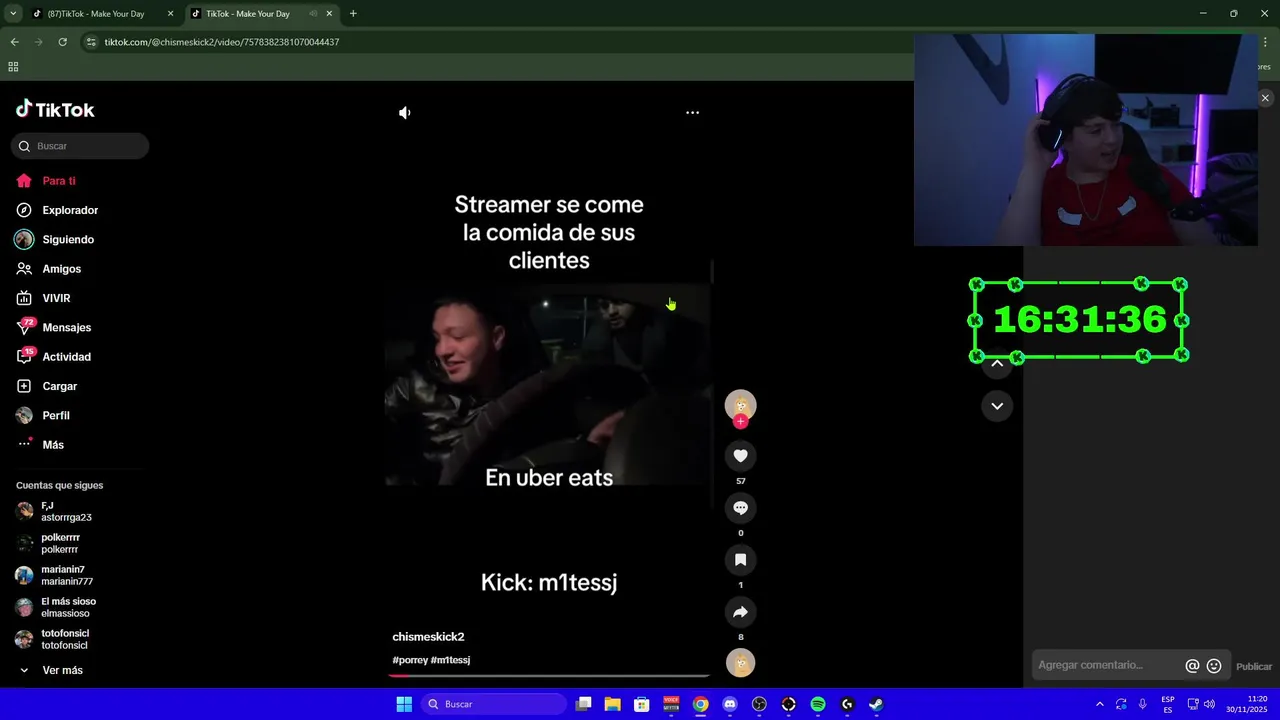Open Logitech G HUB from the taskbar
Screen dimensions: 1280x720
pos(847,704)
